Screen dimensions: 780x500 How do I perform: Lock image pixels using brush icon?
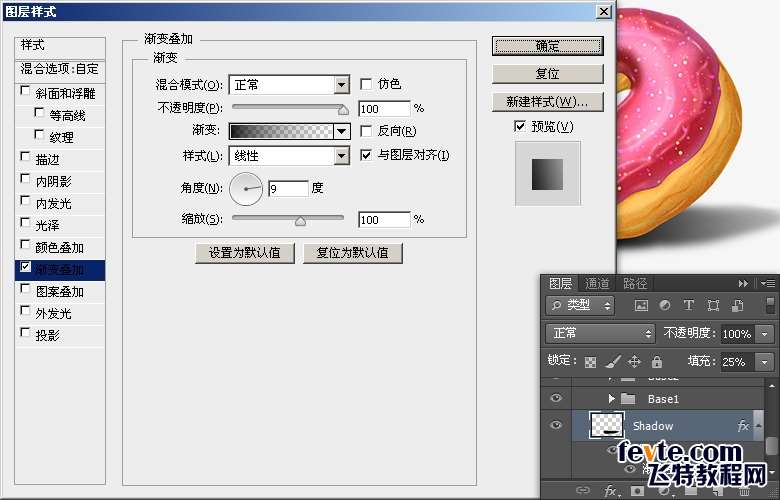(x=612, y=362)
